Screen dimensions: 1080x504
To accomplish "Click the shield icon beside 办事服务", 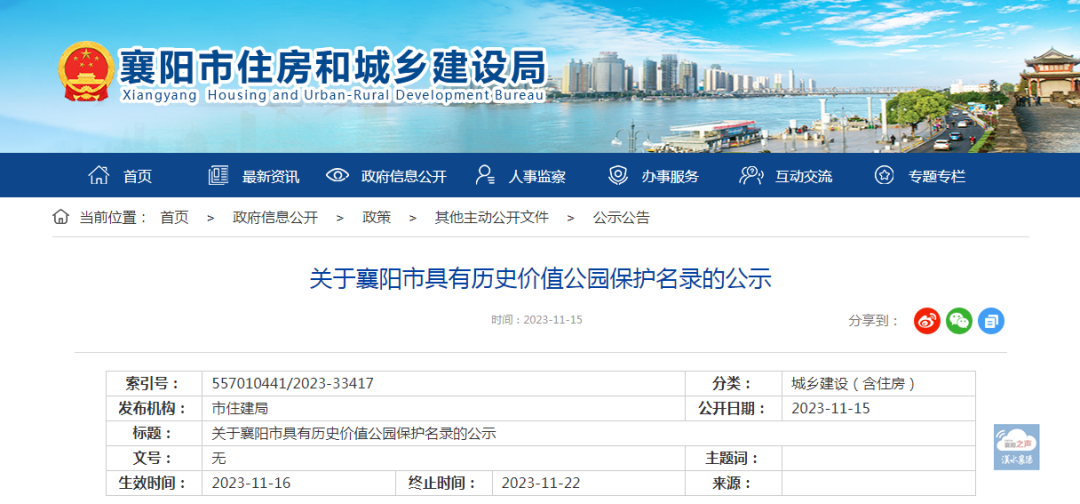I will [618, 176].
